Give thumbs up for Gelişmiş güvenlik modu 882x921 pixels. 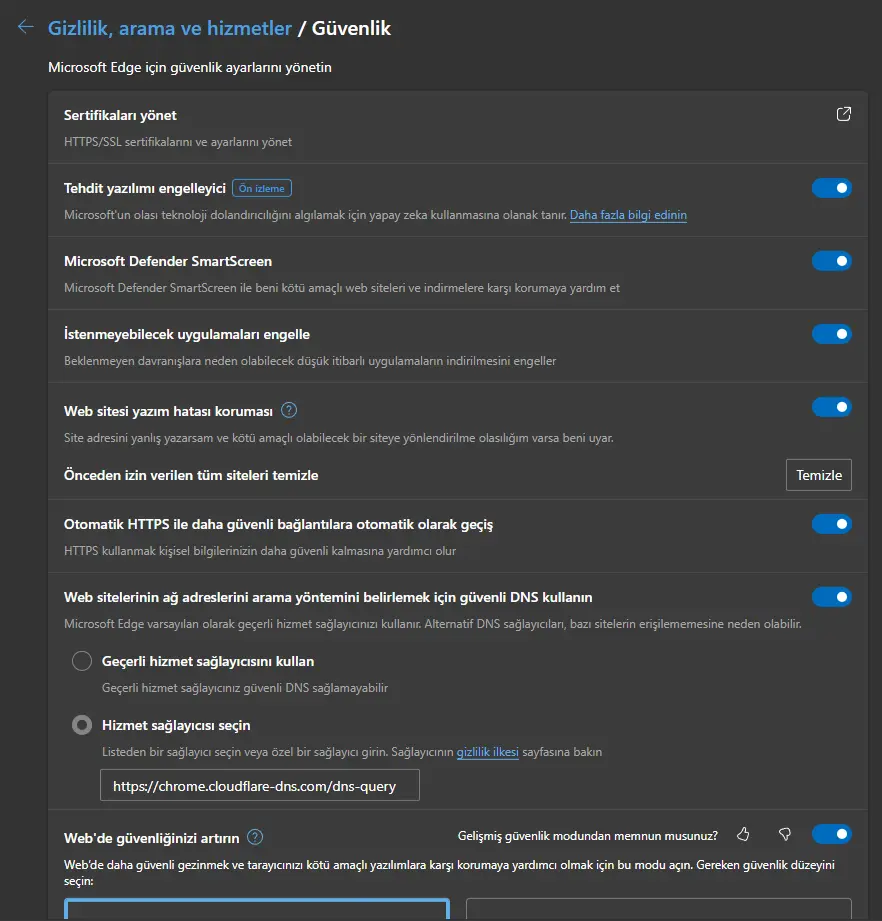743,835
